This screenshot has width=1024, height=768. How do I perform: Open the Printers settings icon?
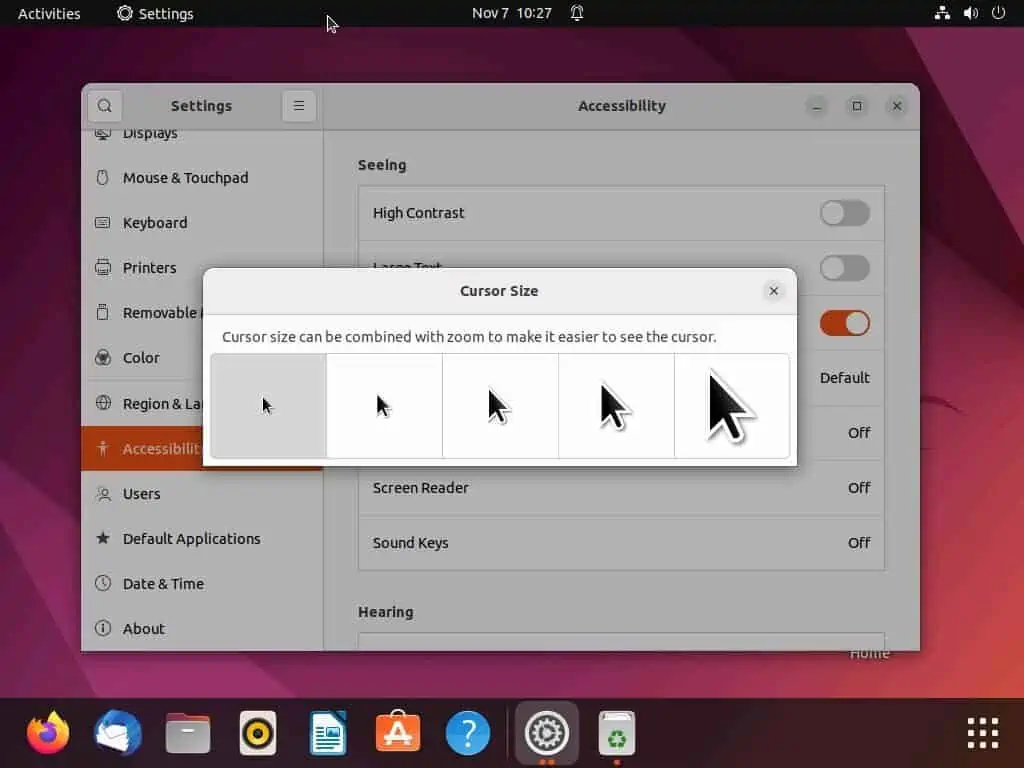(x=102, y=267)
